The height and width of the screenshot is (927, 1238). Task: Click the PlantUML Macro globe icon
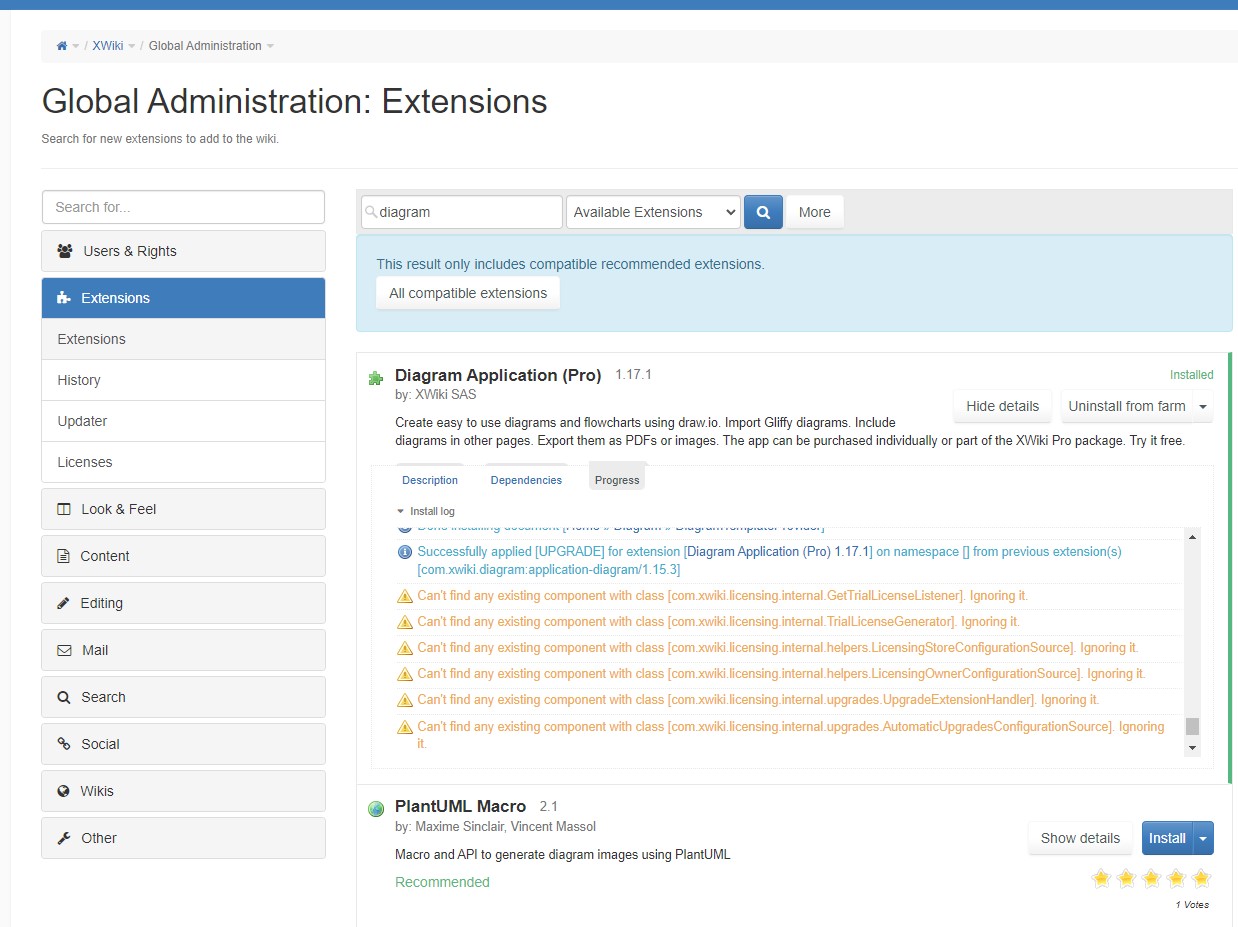(376, 809)
